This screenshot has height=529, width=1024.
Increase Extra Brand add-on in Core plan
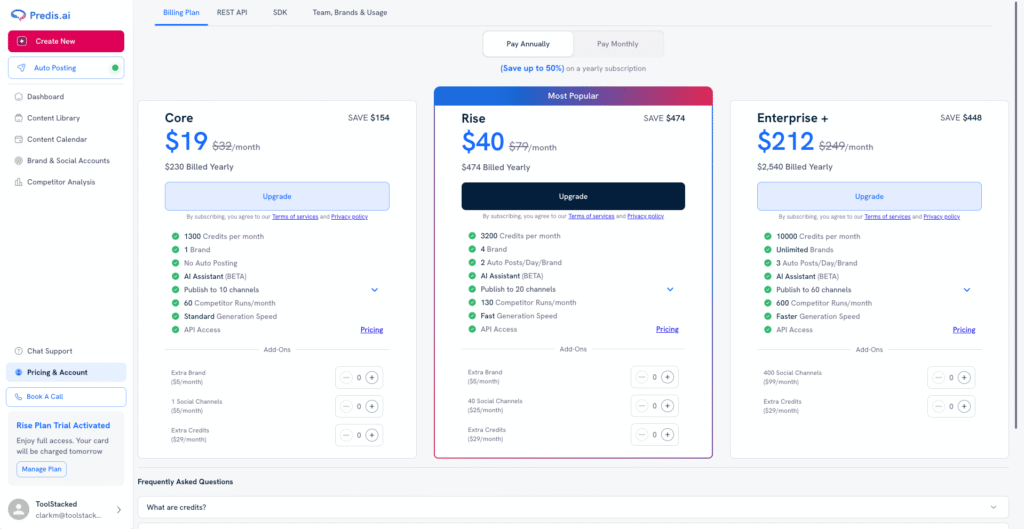pos(372,377)
